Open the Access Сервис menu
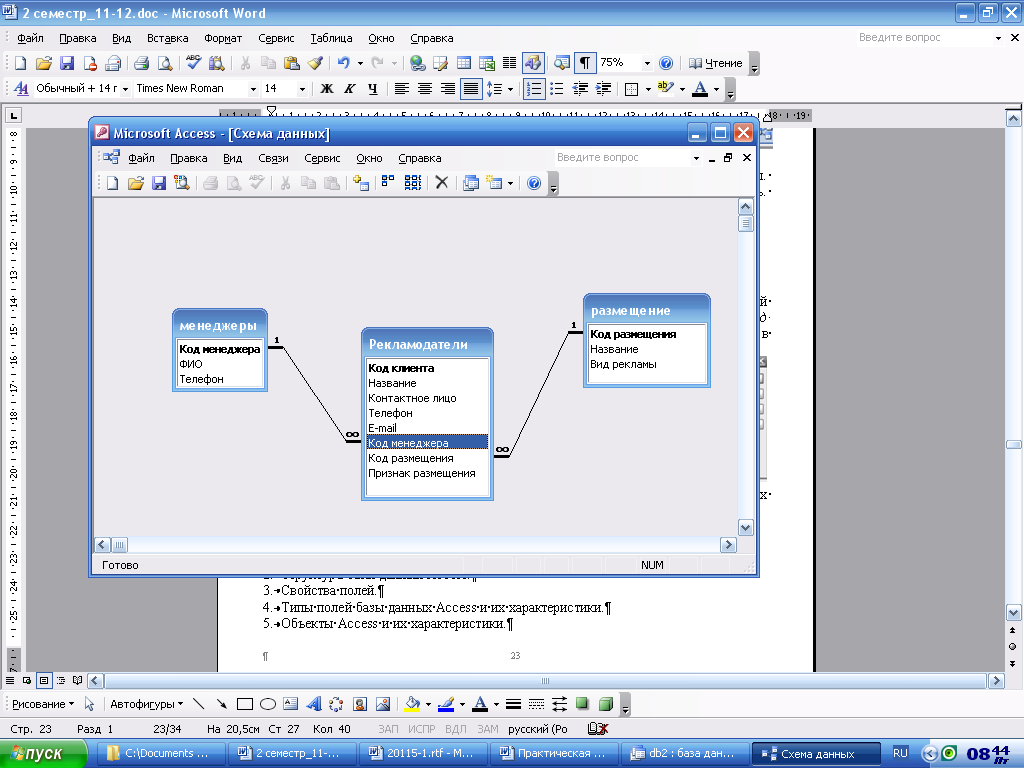Viewport: 1024px width, 768px height. point(322,158)
